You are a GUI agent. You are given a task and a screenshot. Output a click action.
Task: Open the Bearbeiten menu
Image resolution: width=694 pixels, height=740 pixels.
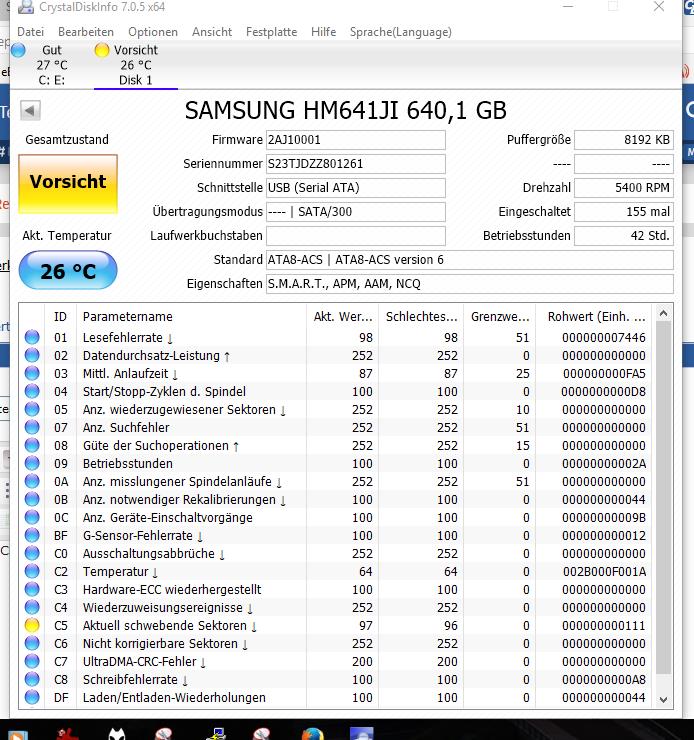[x=86, y=32]
